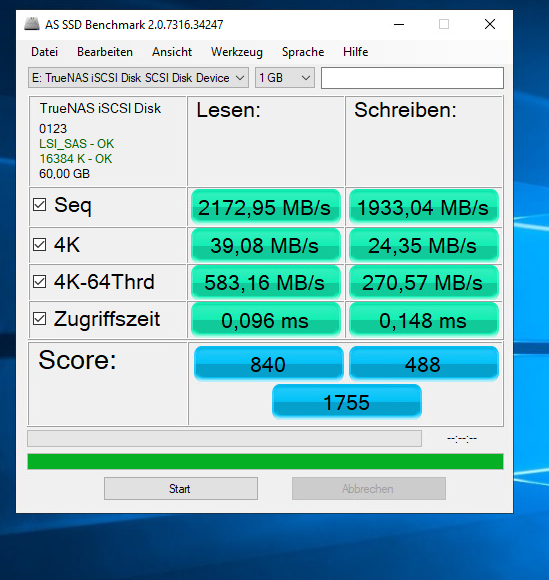549x580 pixels.
Task: Open the Werkzeug menu
Action: [x=237, y=52]
